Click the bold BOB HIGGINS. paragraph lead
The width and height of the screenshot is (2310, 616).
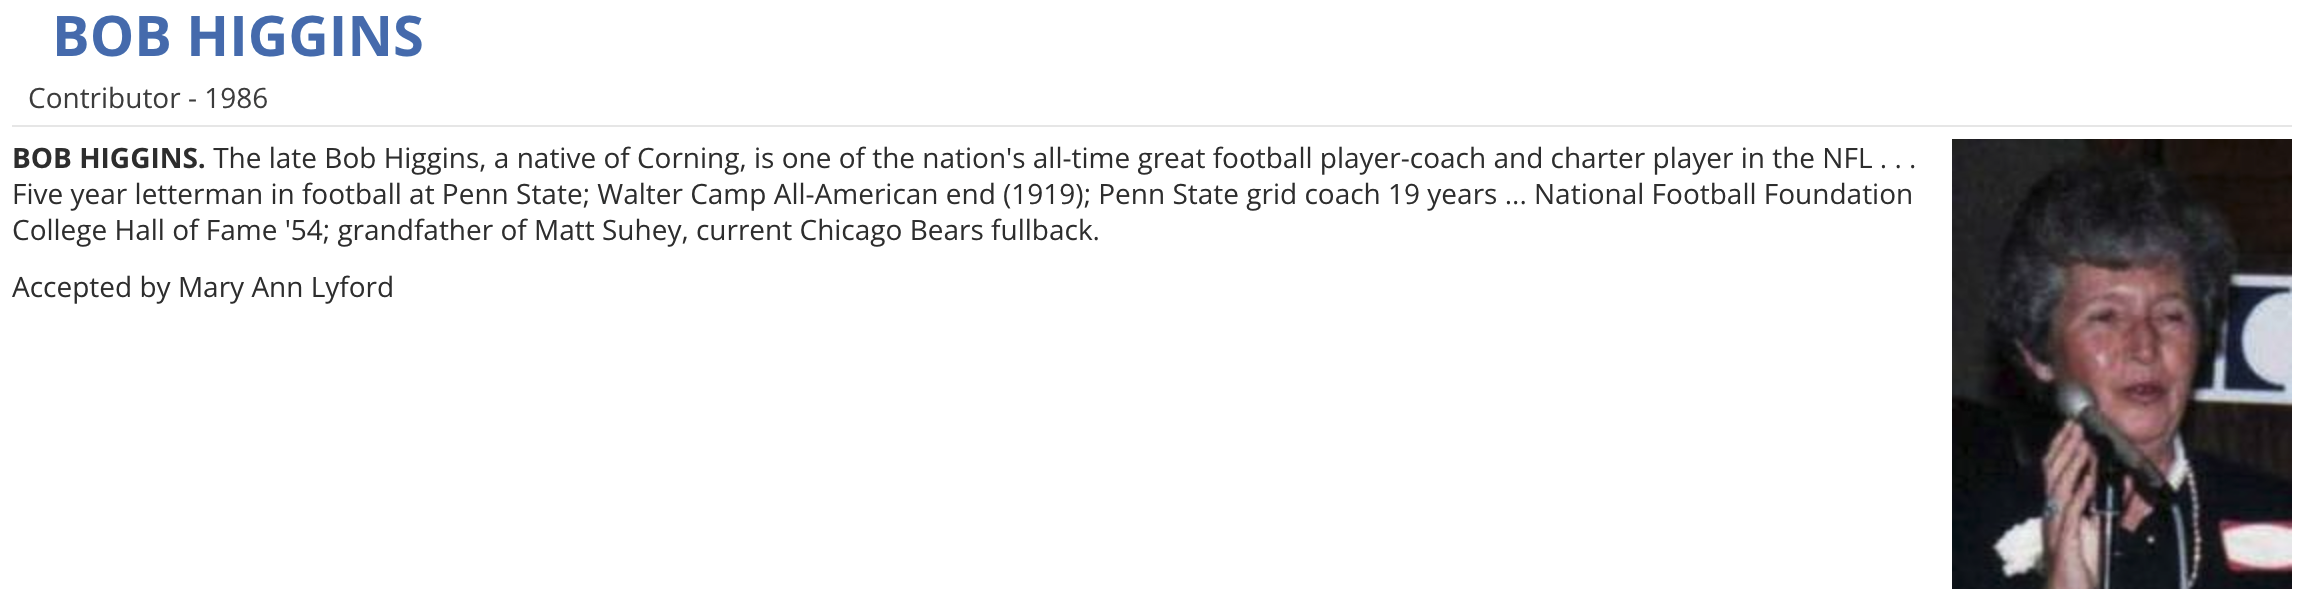pos(108,158)
